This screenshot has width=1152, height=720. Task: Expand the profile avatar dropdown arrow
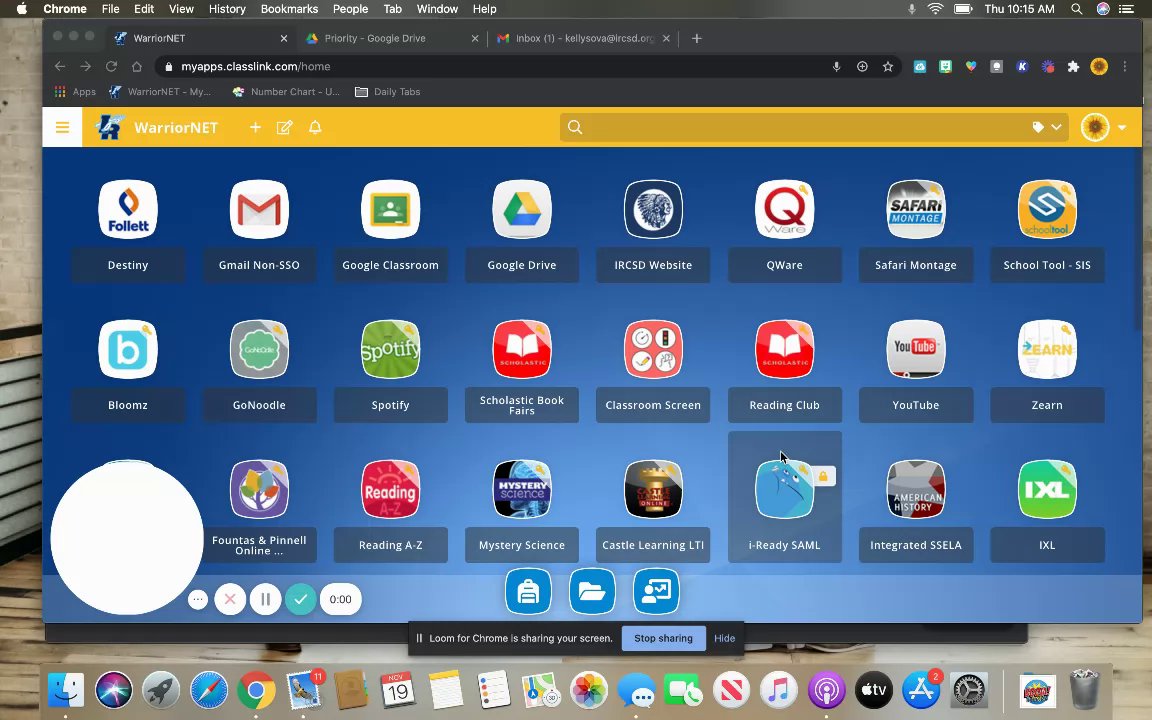coord(1122,128)
